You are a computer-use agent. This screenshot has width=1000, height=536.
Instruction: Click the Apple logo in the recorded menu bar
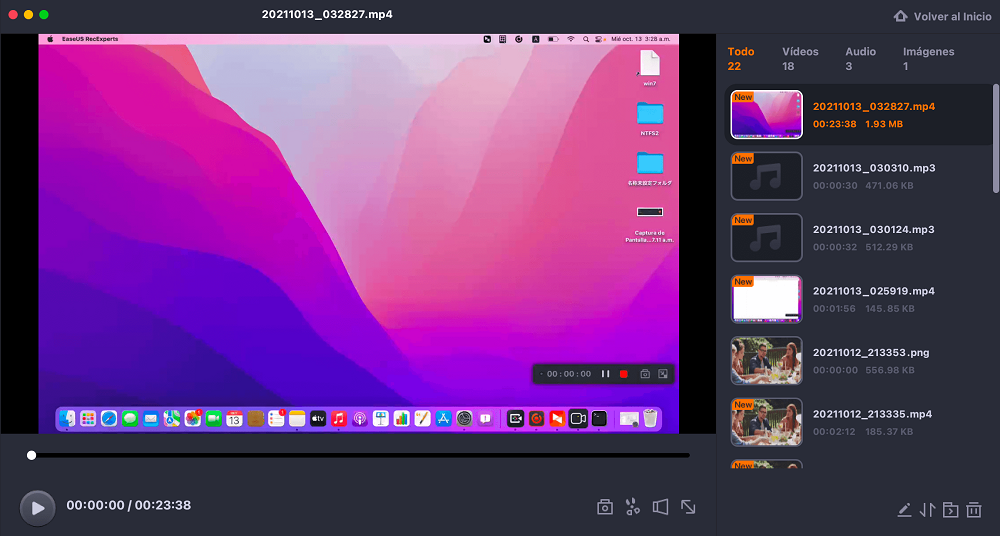pyautogui.click(x=50, y=39)
